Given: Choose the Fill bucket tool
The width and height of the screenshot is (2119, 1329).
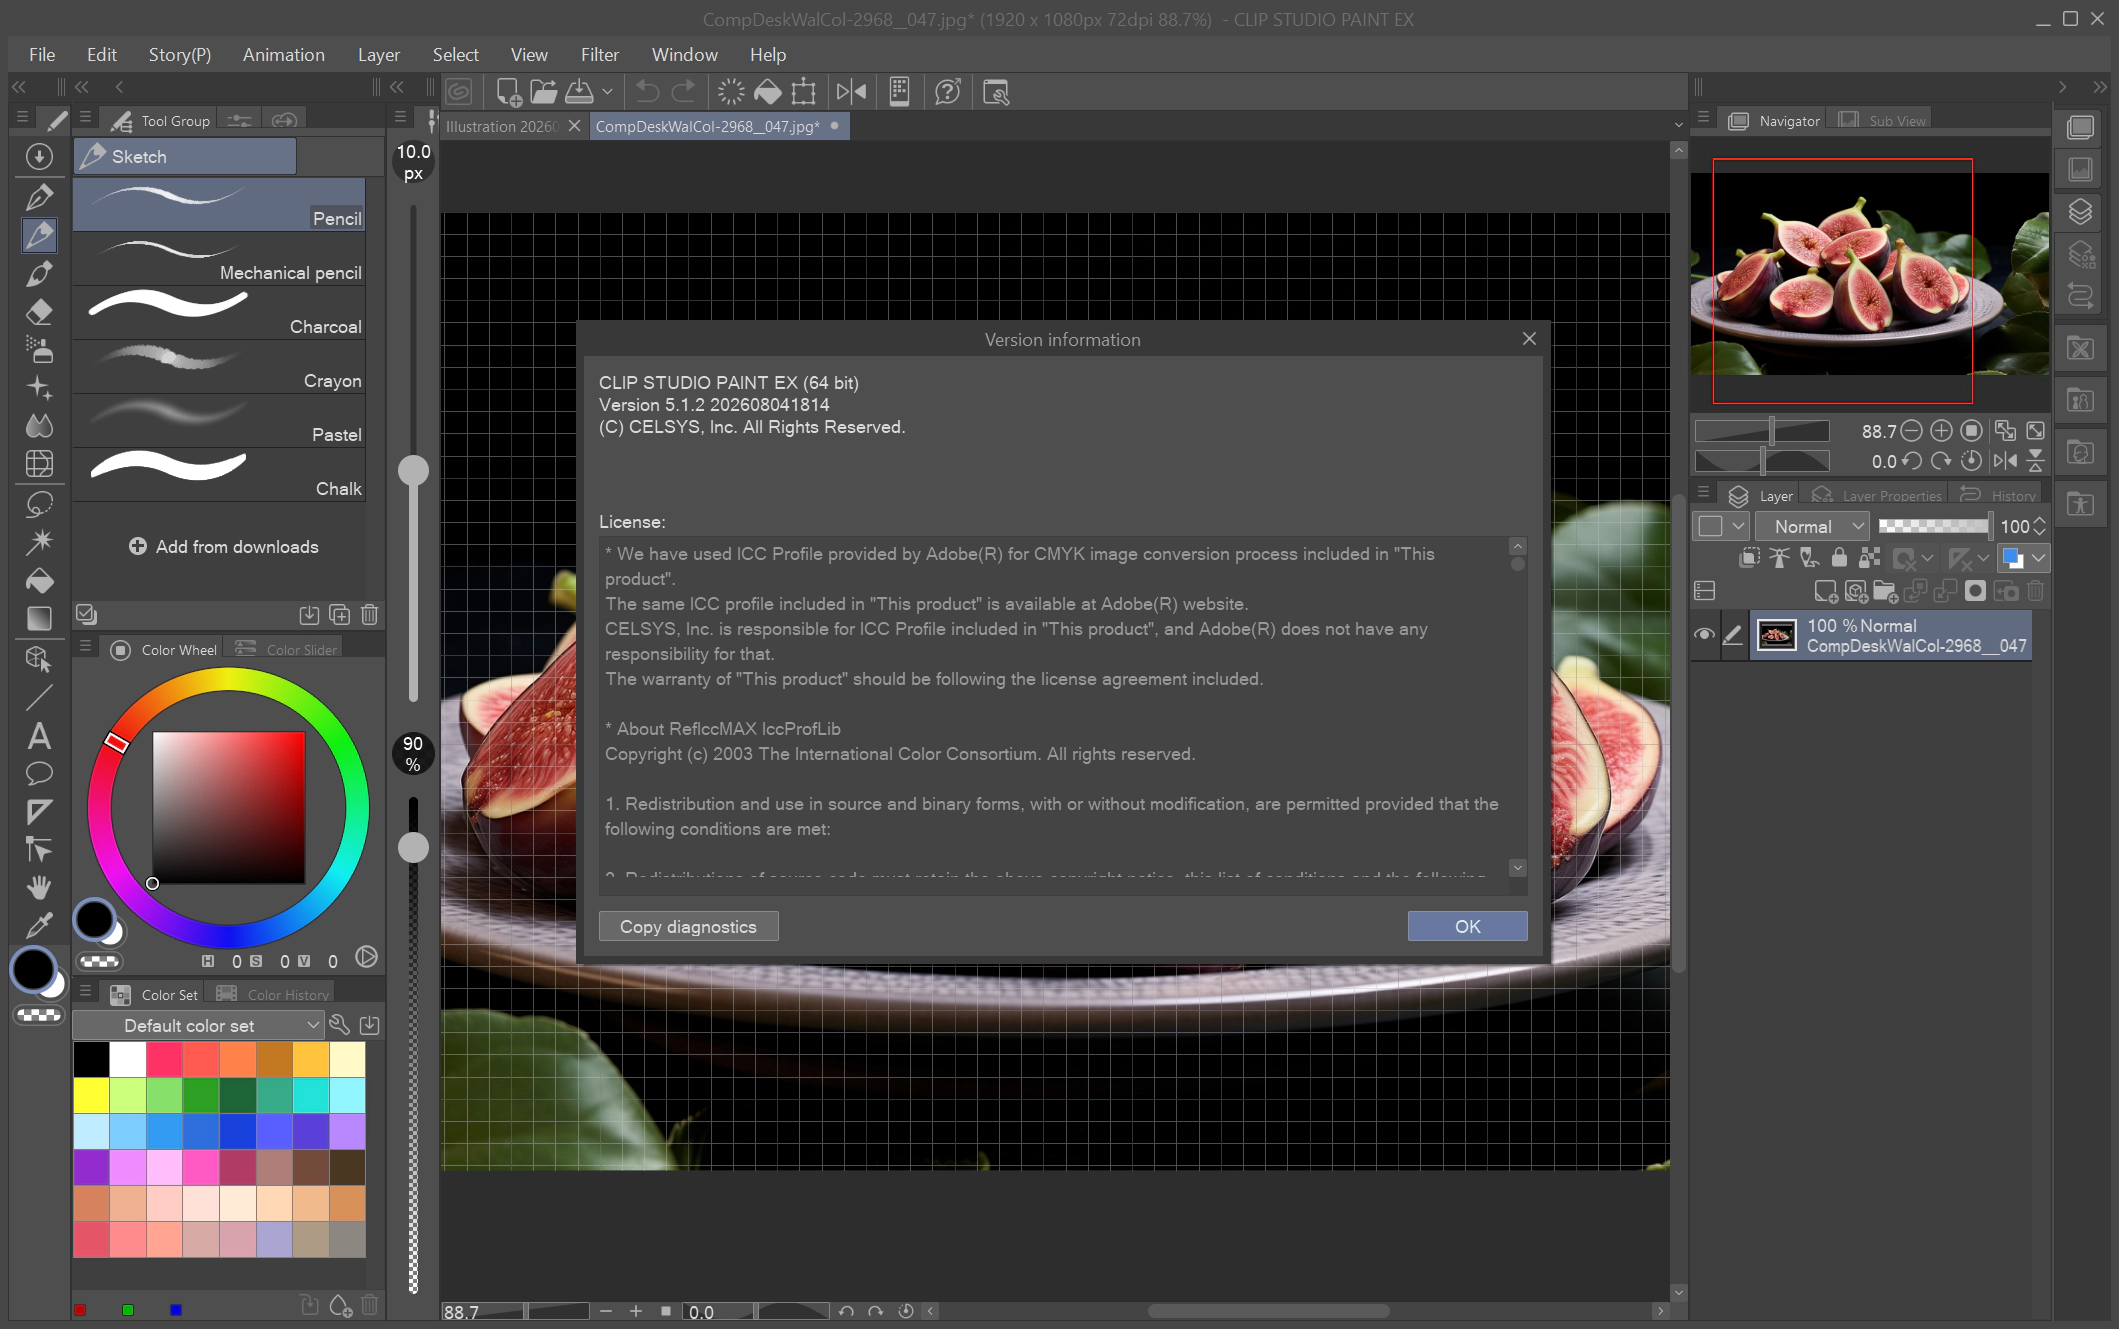Looking at the screenshot, I should tap(39, 580).
